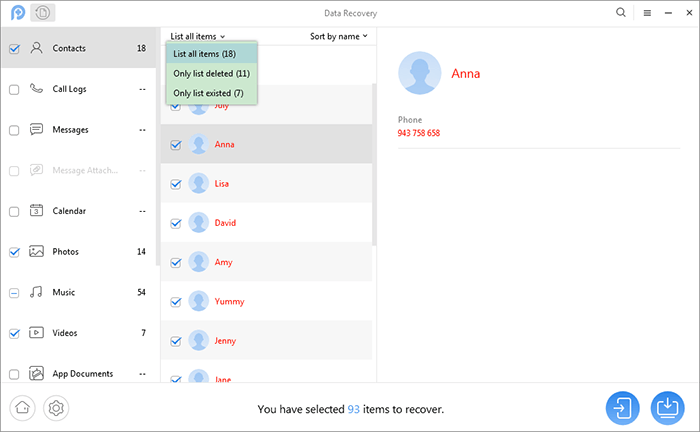Toggle the Music category checkbox
Viewport: 700px width, 432px height.
coord(14,293)
